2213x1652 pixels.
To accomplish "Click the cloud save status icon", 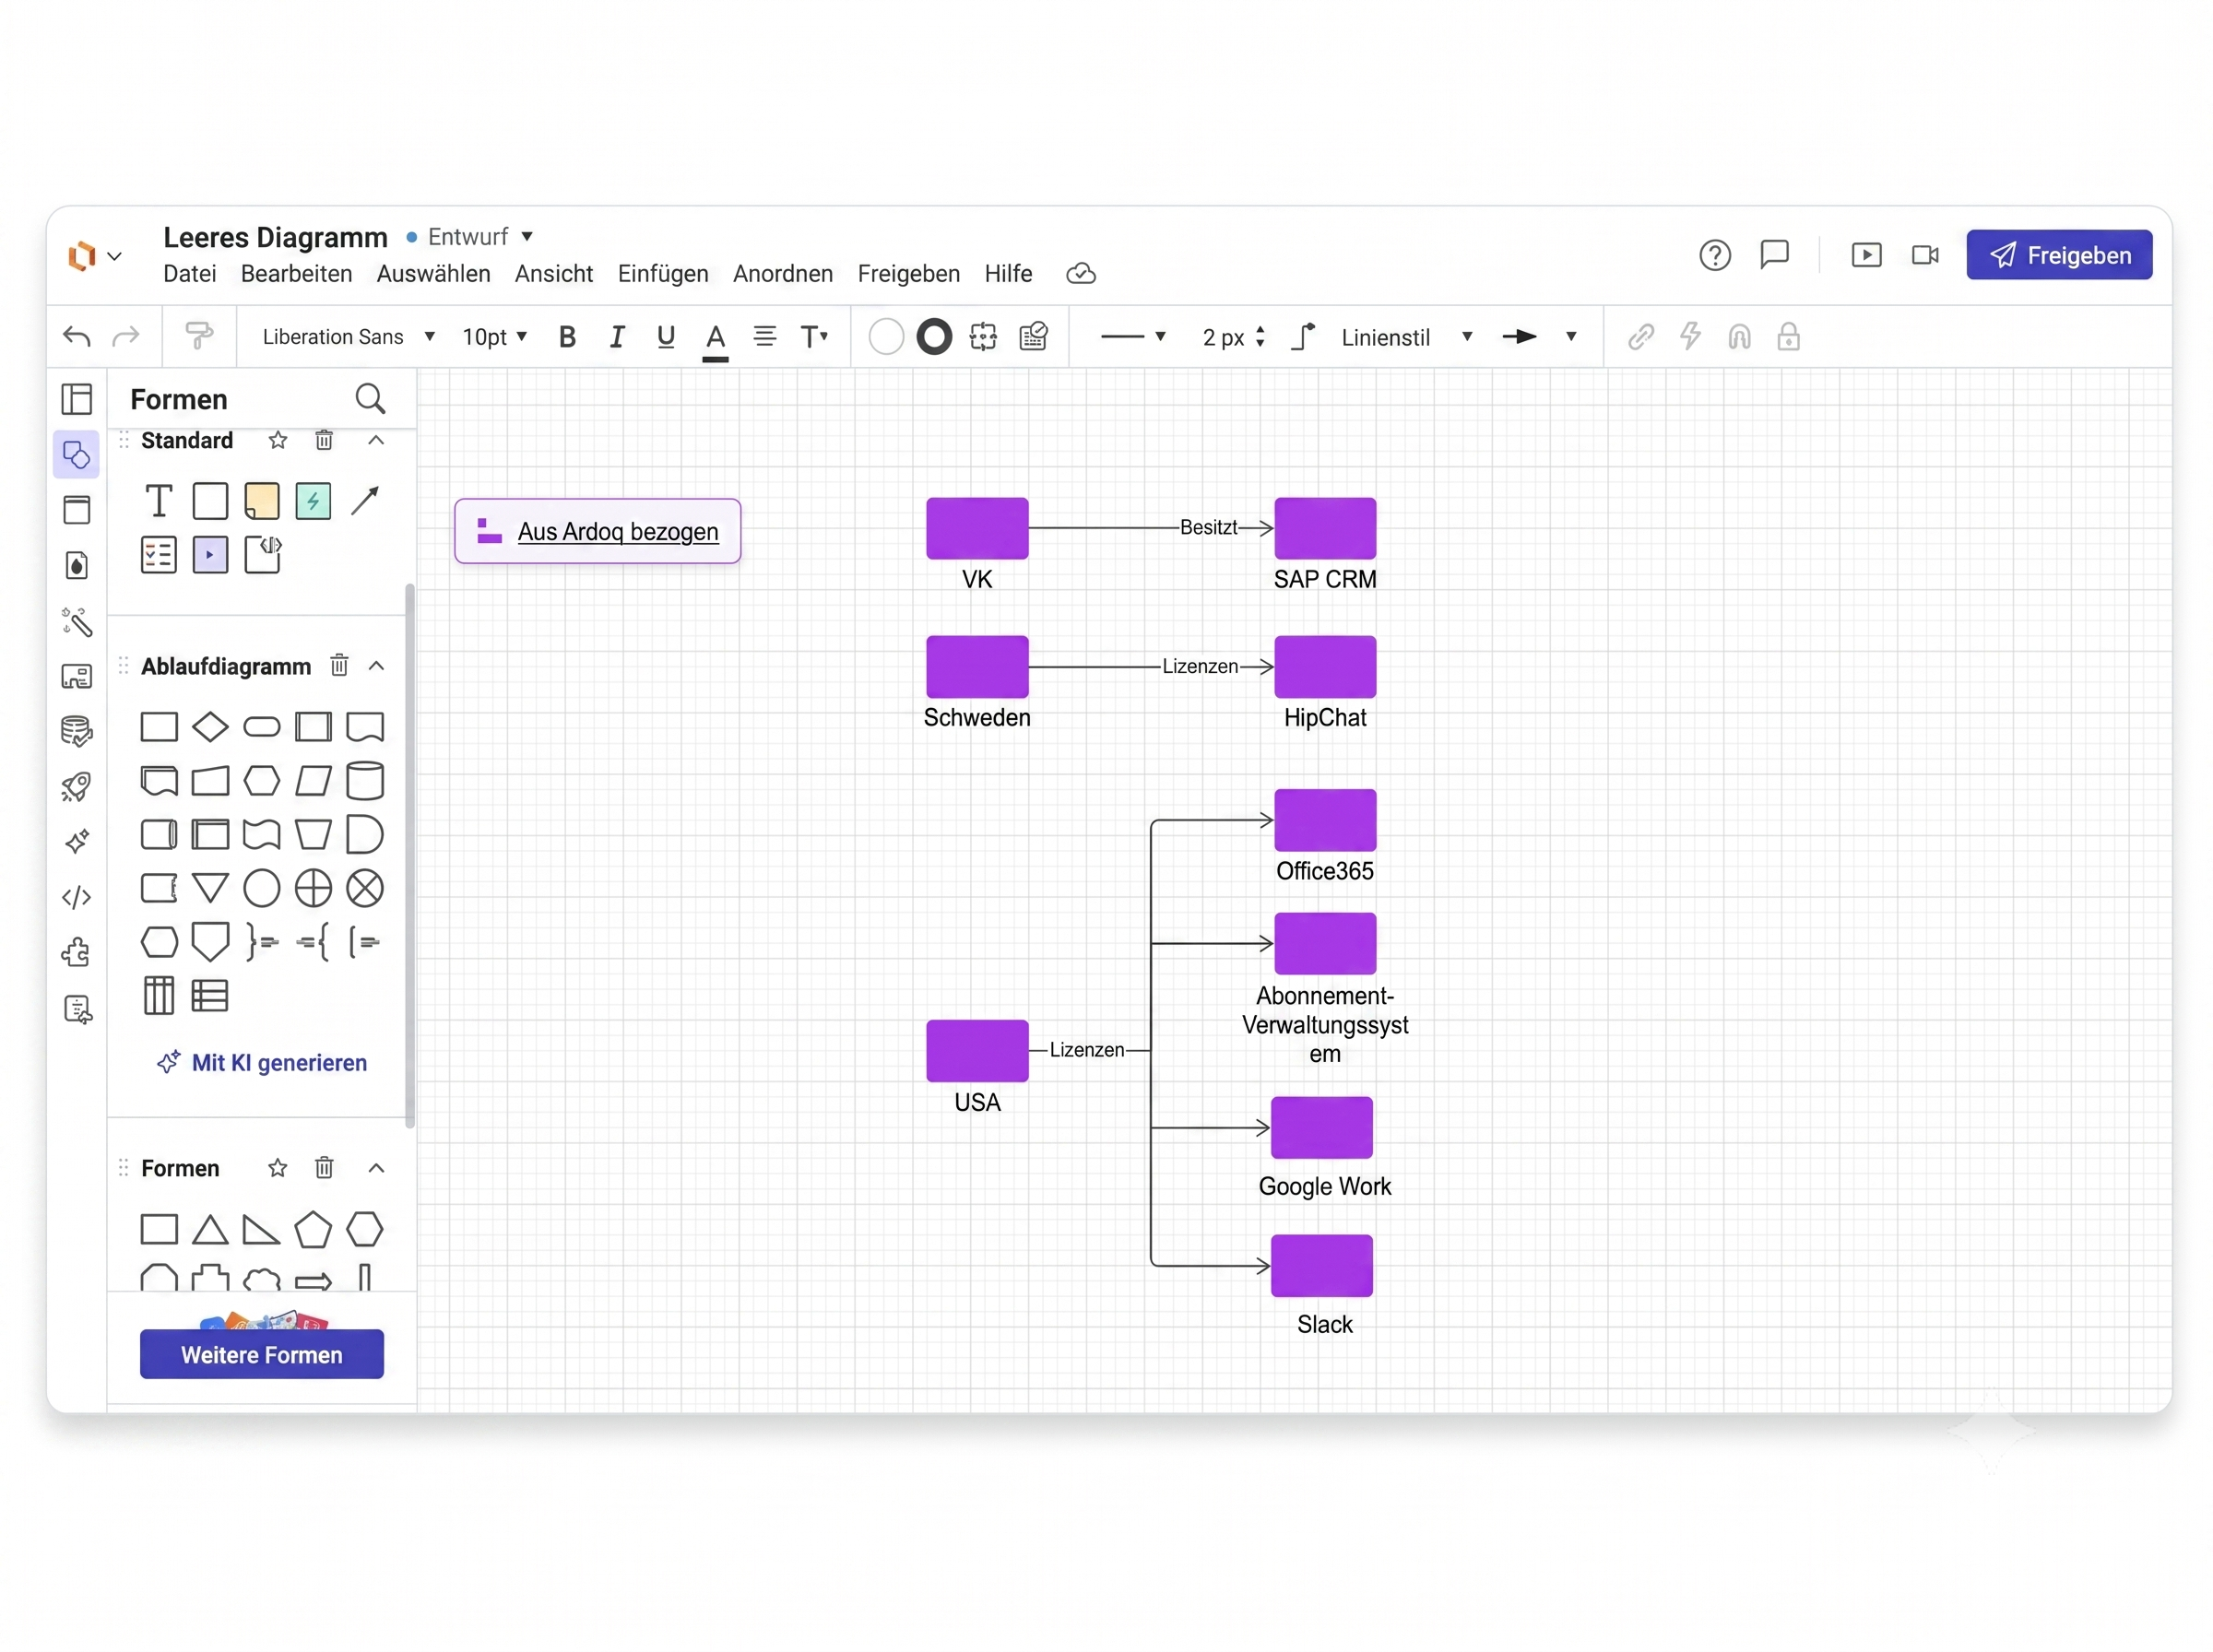I will (x=1081, y=274).
